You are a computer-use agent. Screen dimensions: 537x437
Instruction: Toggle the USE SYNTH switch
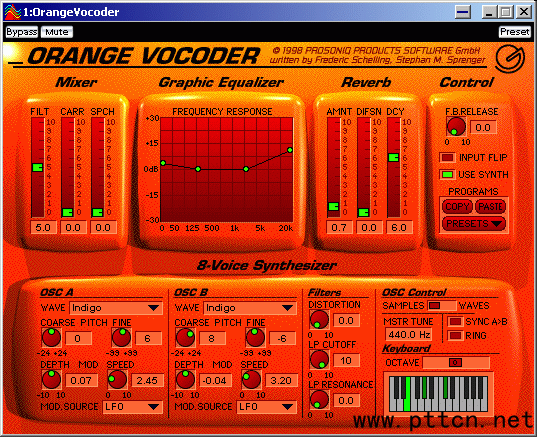447,174
